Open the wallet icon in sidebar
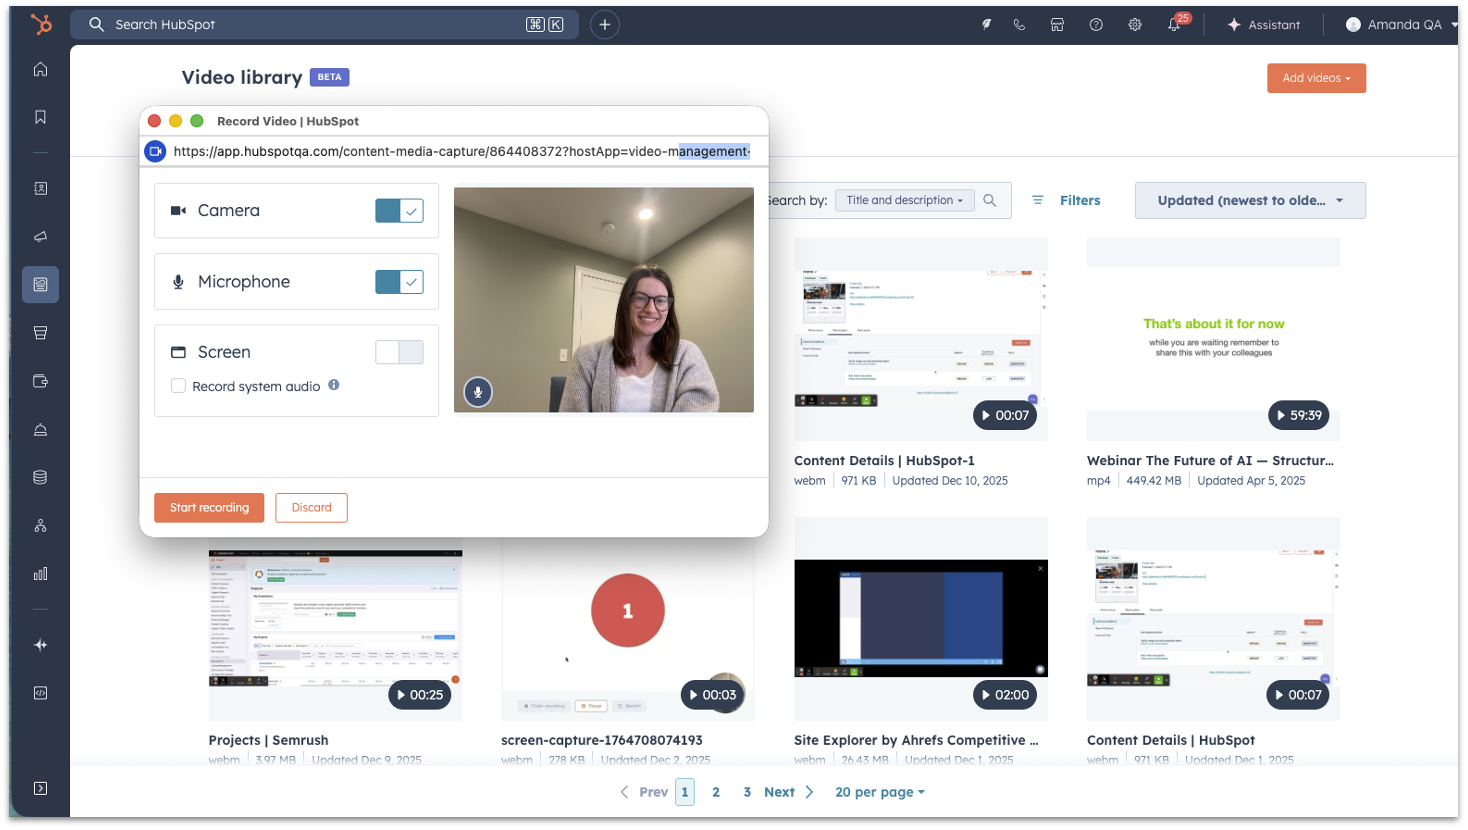The image size is (1468, 830). click(x=40, y=381)
